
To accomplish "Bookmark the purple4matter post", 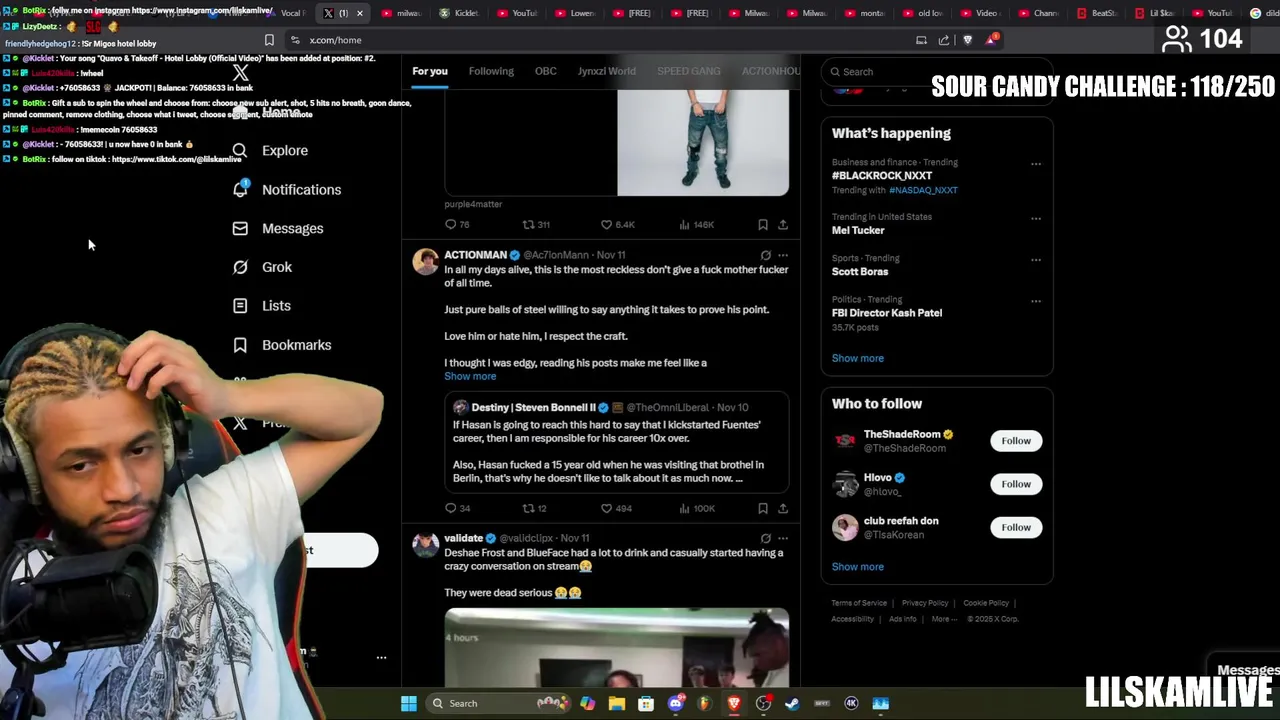I will (763, 225).
